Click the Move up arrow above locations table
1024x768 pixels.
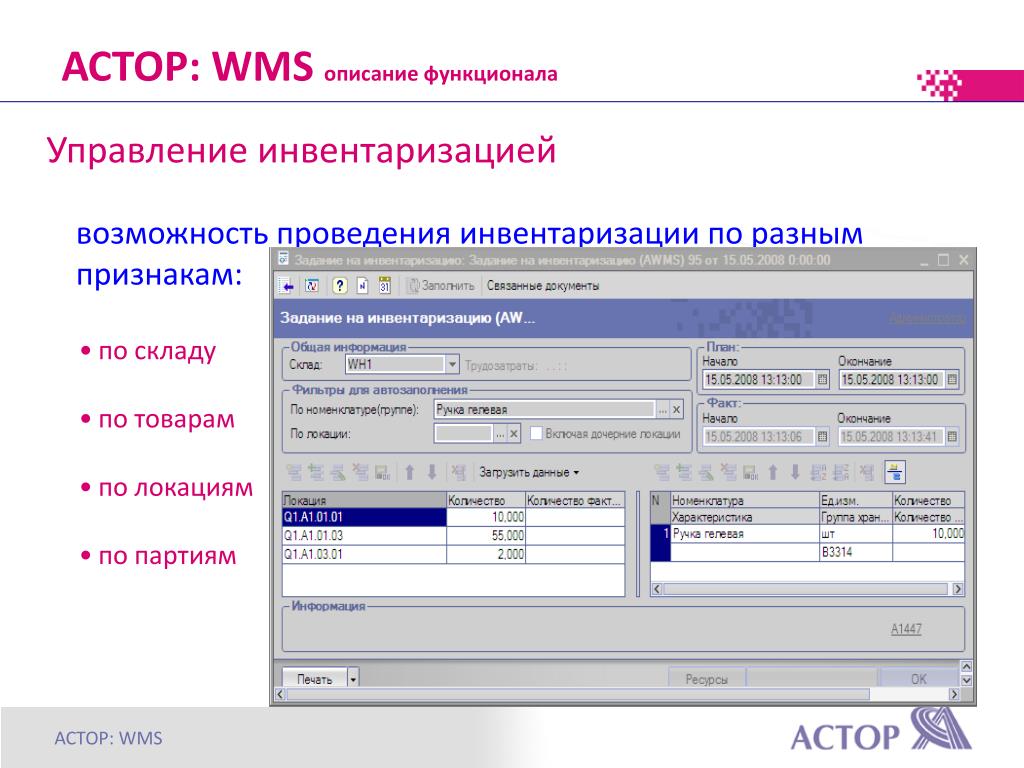coord(409,472)
